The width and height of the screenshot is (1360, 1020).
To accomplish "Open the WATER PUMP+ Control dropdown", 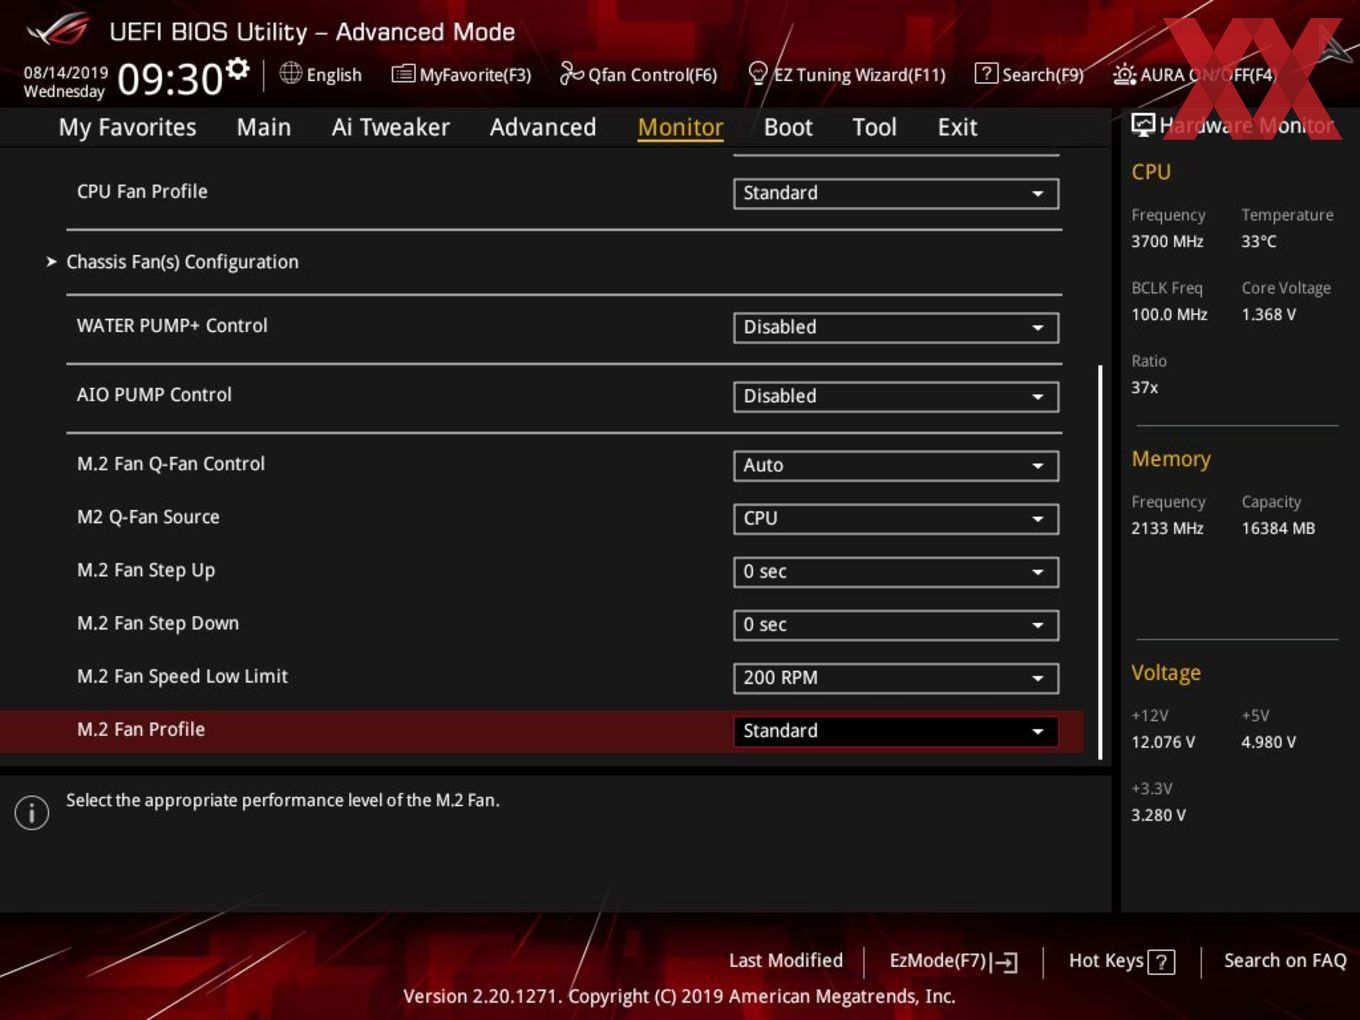I will (895, 327).
